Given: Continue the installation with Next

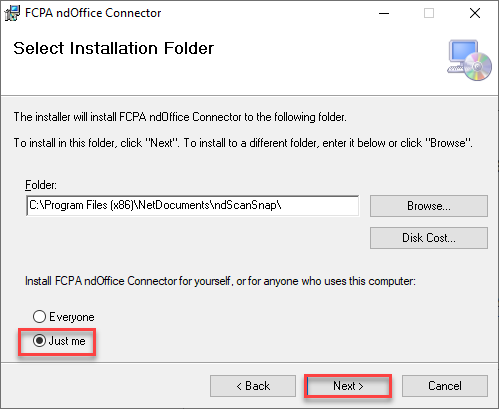Looking at the screenshot, I should pos(348,386).
